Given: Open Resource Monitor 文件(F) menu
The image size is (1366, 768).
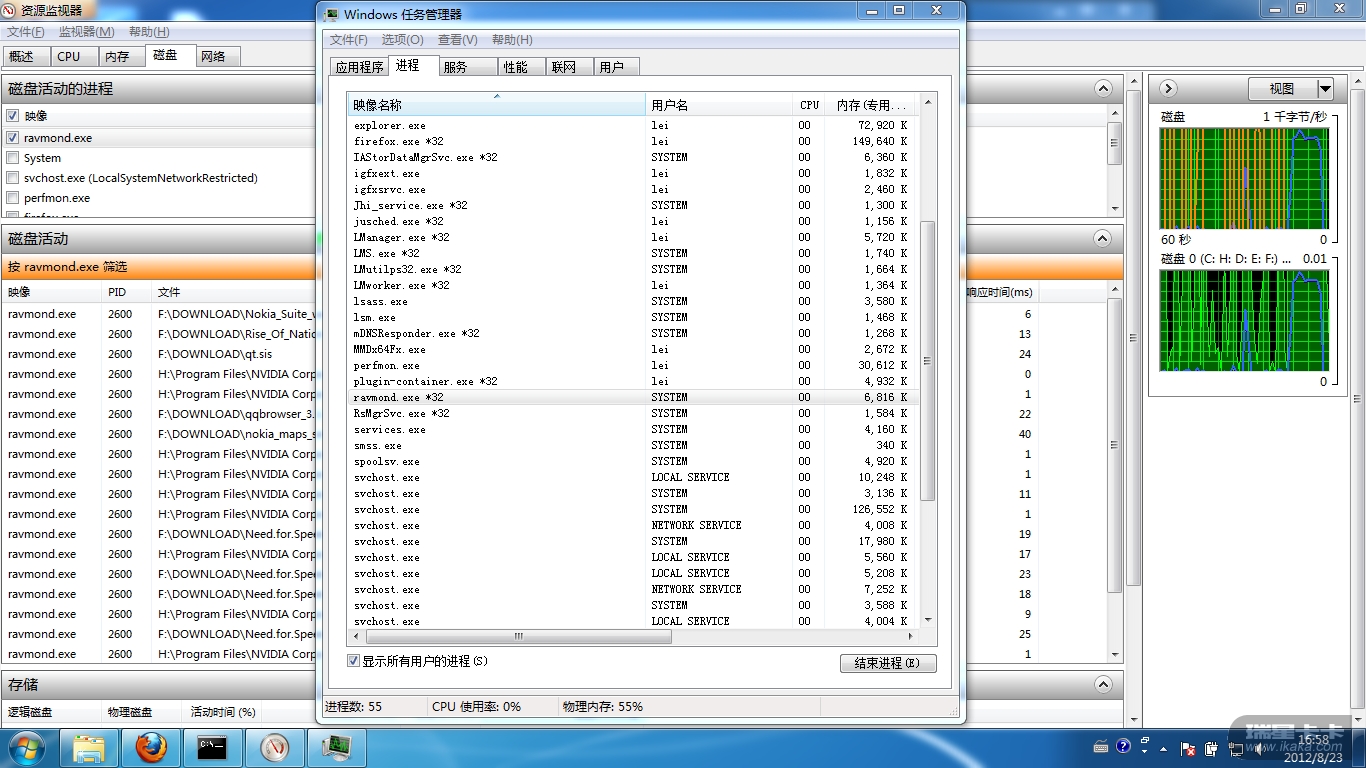Looking at the screenshot, I should click(26, 32).
